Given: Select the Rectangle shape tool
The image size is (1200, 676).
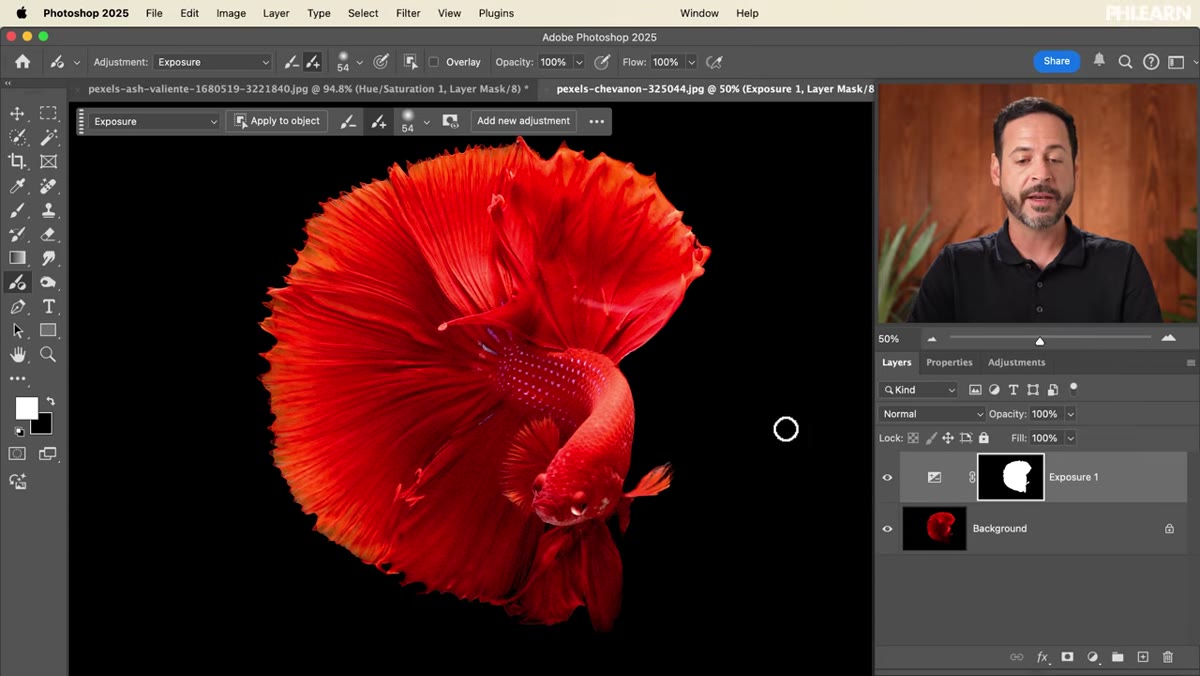Looking at the screenshot, I should (48, 330).
